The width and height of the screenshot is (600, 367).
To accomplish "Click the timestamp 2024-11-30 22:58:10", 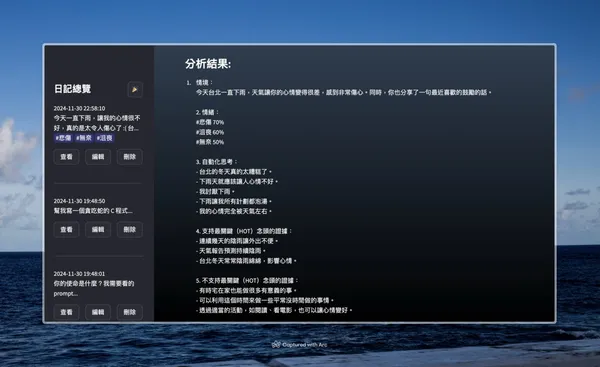I will tap(79, 108).
